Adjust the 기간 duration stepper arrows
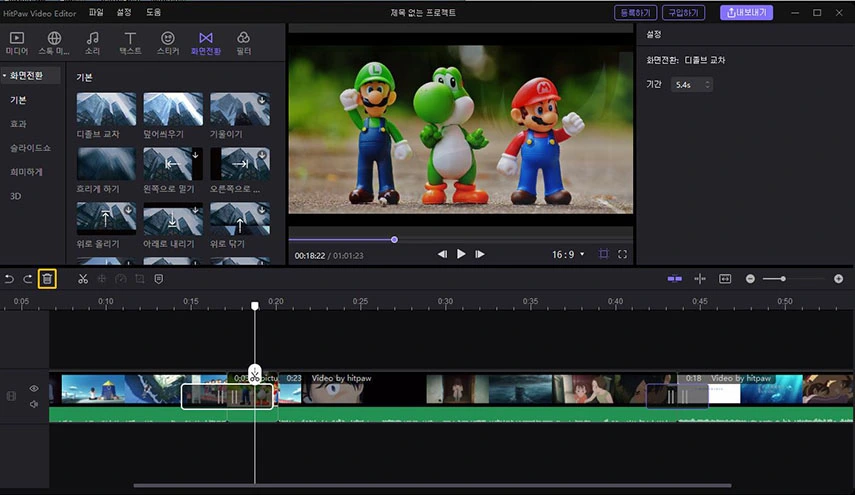Viewport: 855px width, 495px height. (x=707, y=84)
